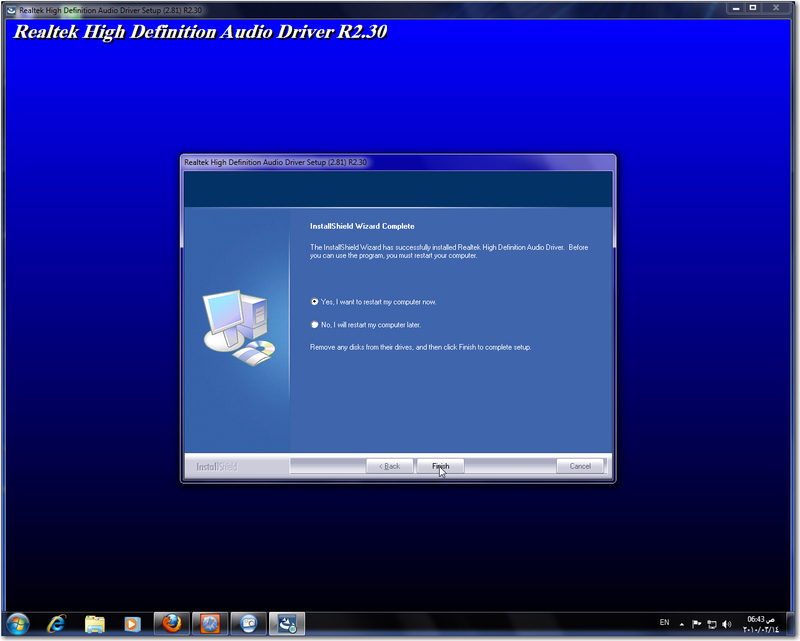Close the Realtek setup background window

click(x=777, y=8)
